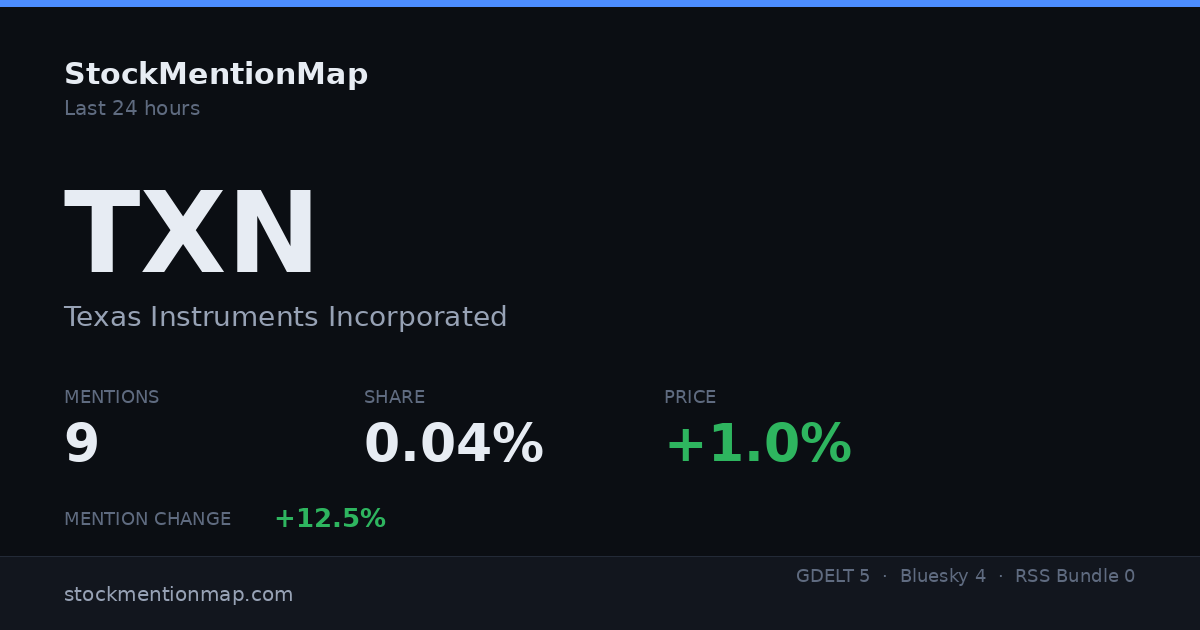
Task: Click the RSS Bundle 0 source
Action: click(x=1075, y=576)
